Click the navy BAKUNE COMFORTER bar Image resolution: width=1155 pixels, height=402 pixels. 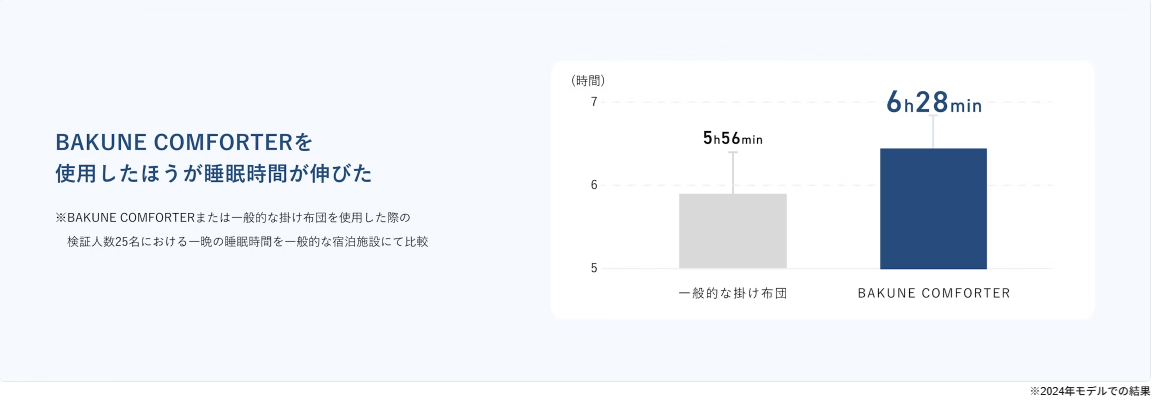933,208
